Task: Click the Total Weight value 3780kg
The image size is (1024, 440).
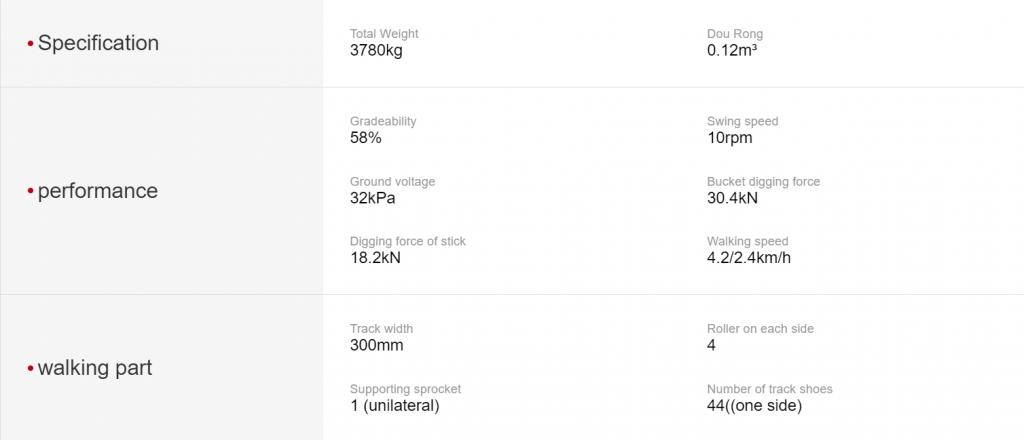Action: click(376, 50)
